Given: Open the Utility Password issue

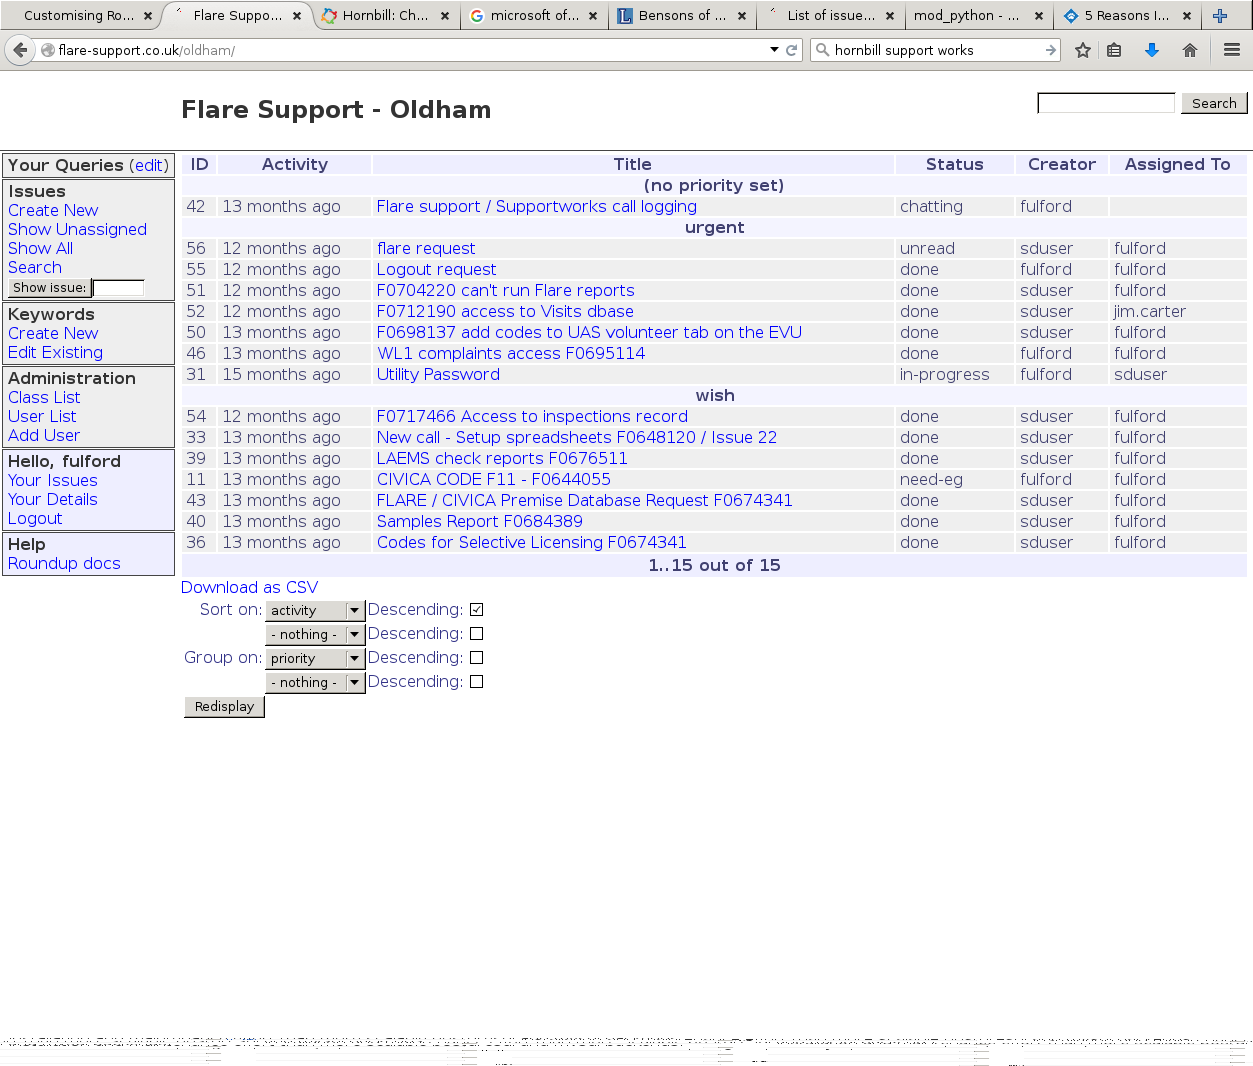Looking at the screenshot, I should pos(438,374).
